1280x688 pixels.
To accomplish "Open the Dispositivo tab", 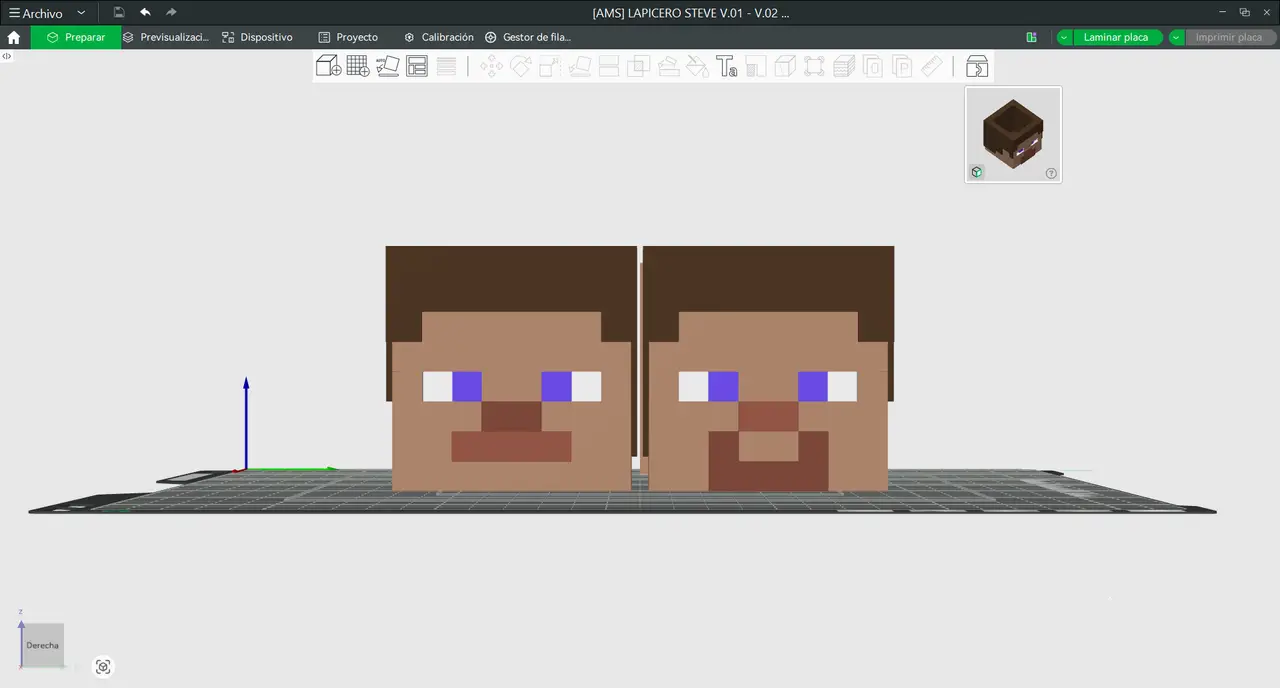I will click(258, 37).
